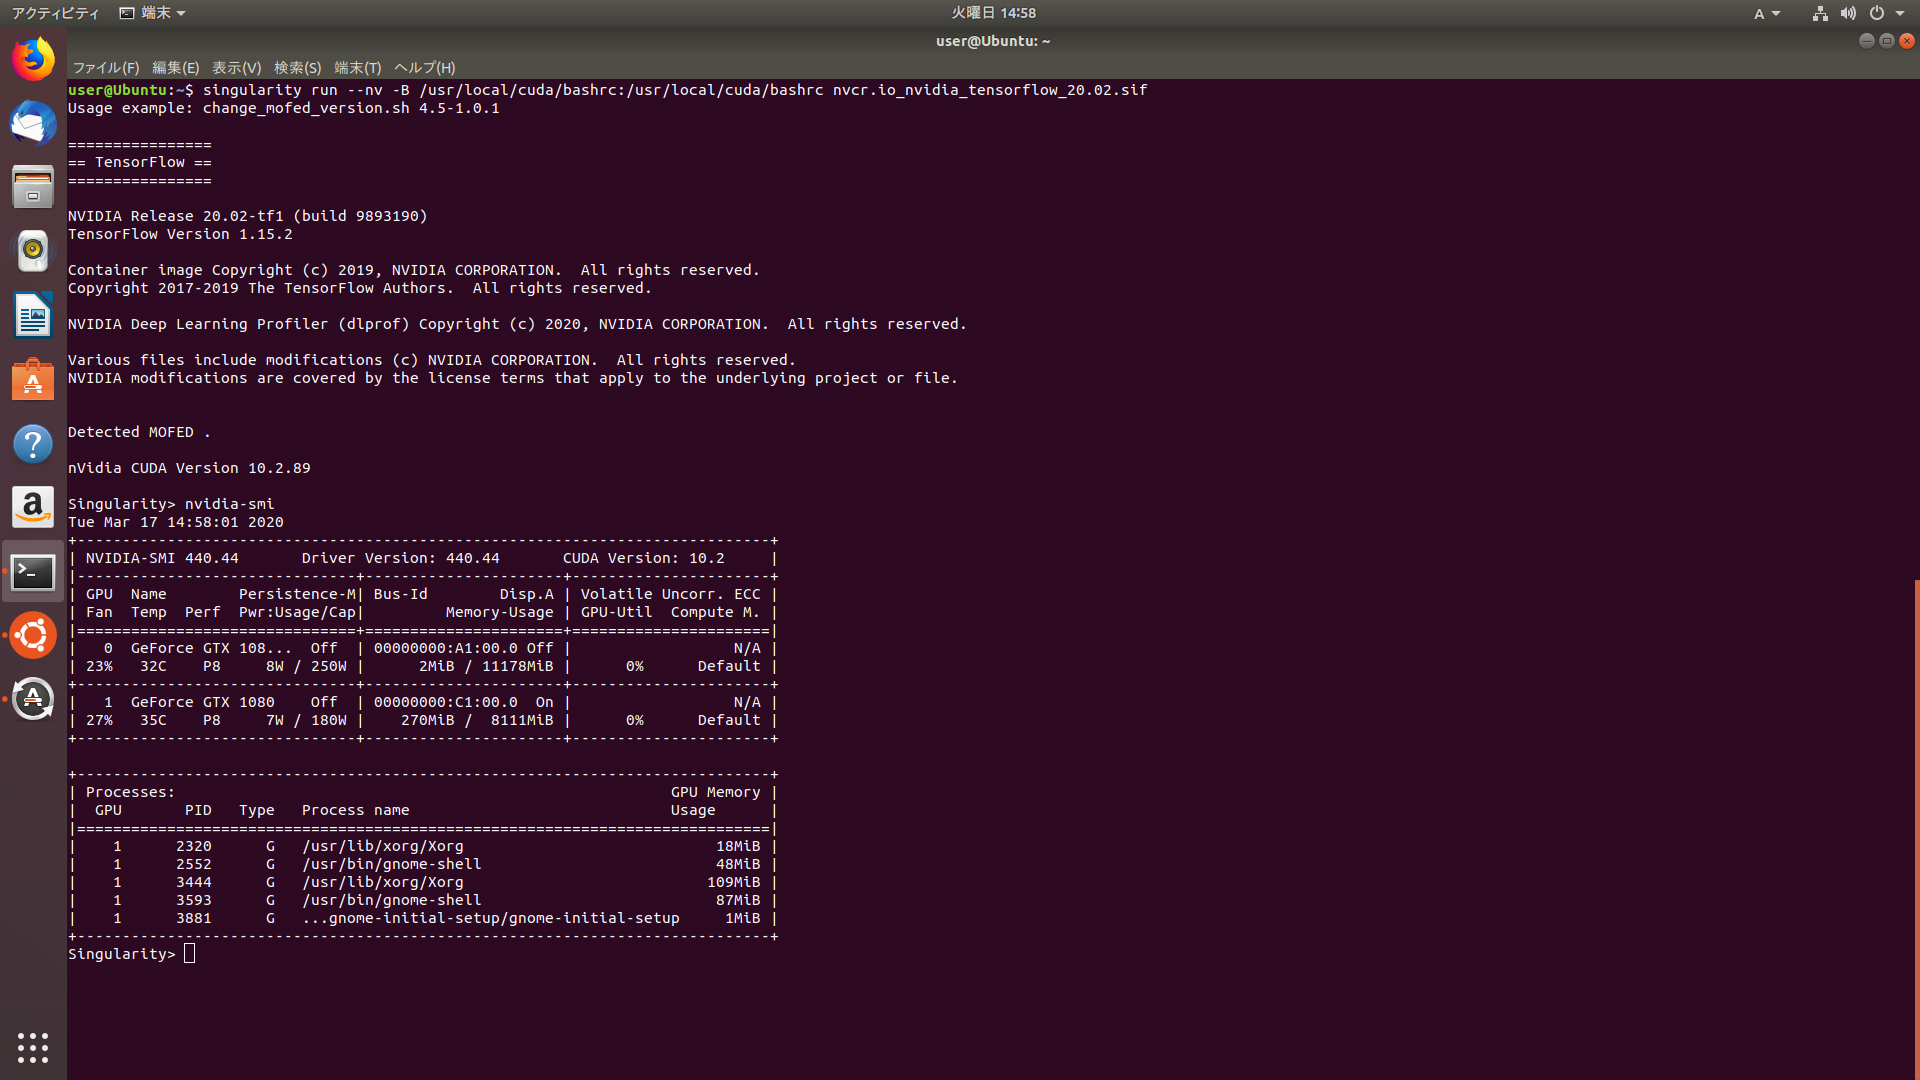Minimize the terminal window
This screenshot has width=1920, height=1080.
[x=1866, y=41]
